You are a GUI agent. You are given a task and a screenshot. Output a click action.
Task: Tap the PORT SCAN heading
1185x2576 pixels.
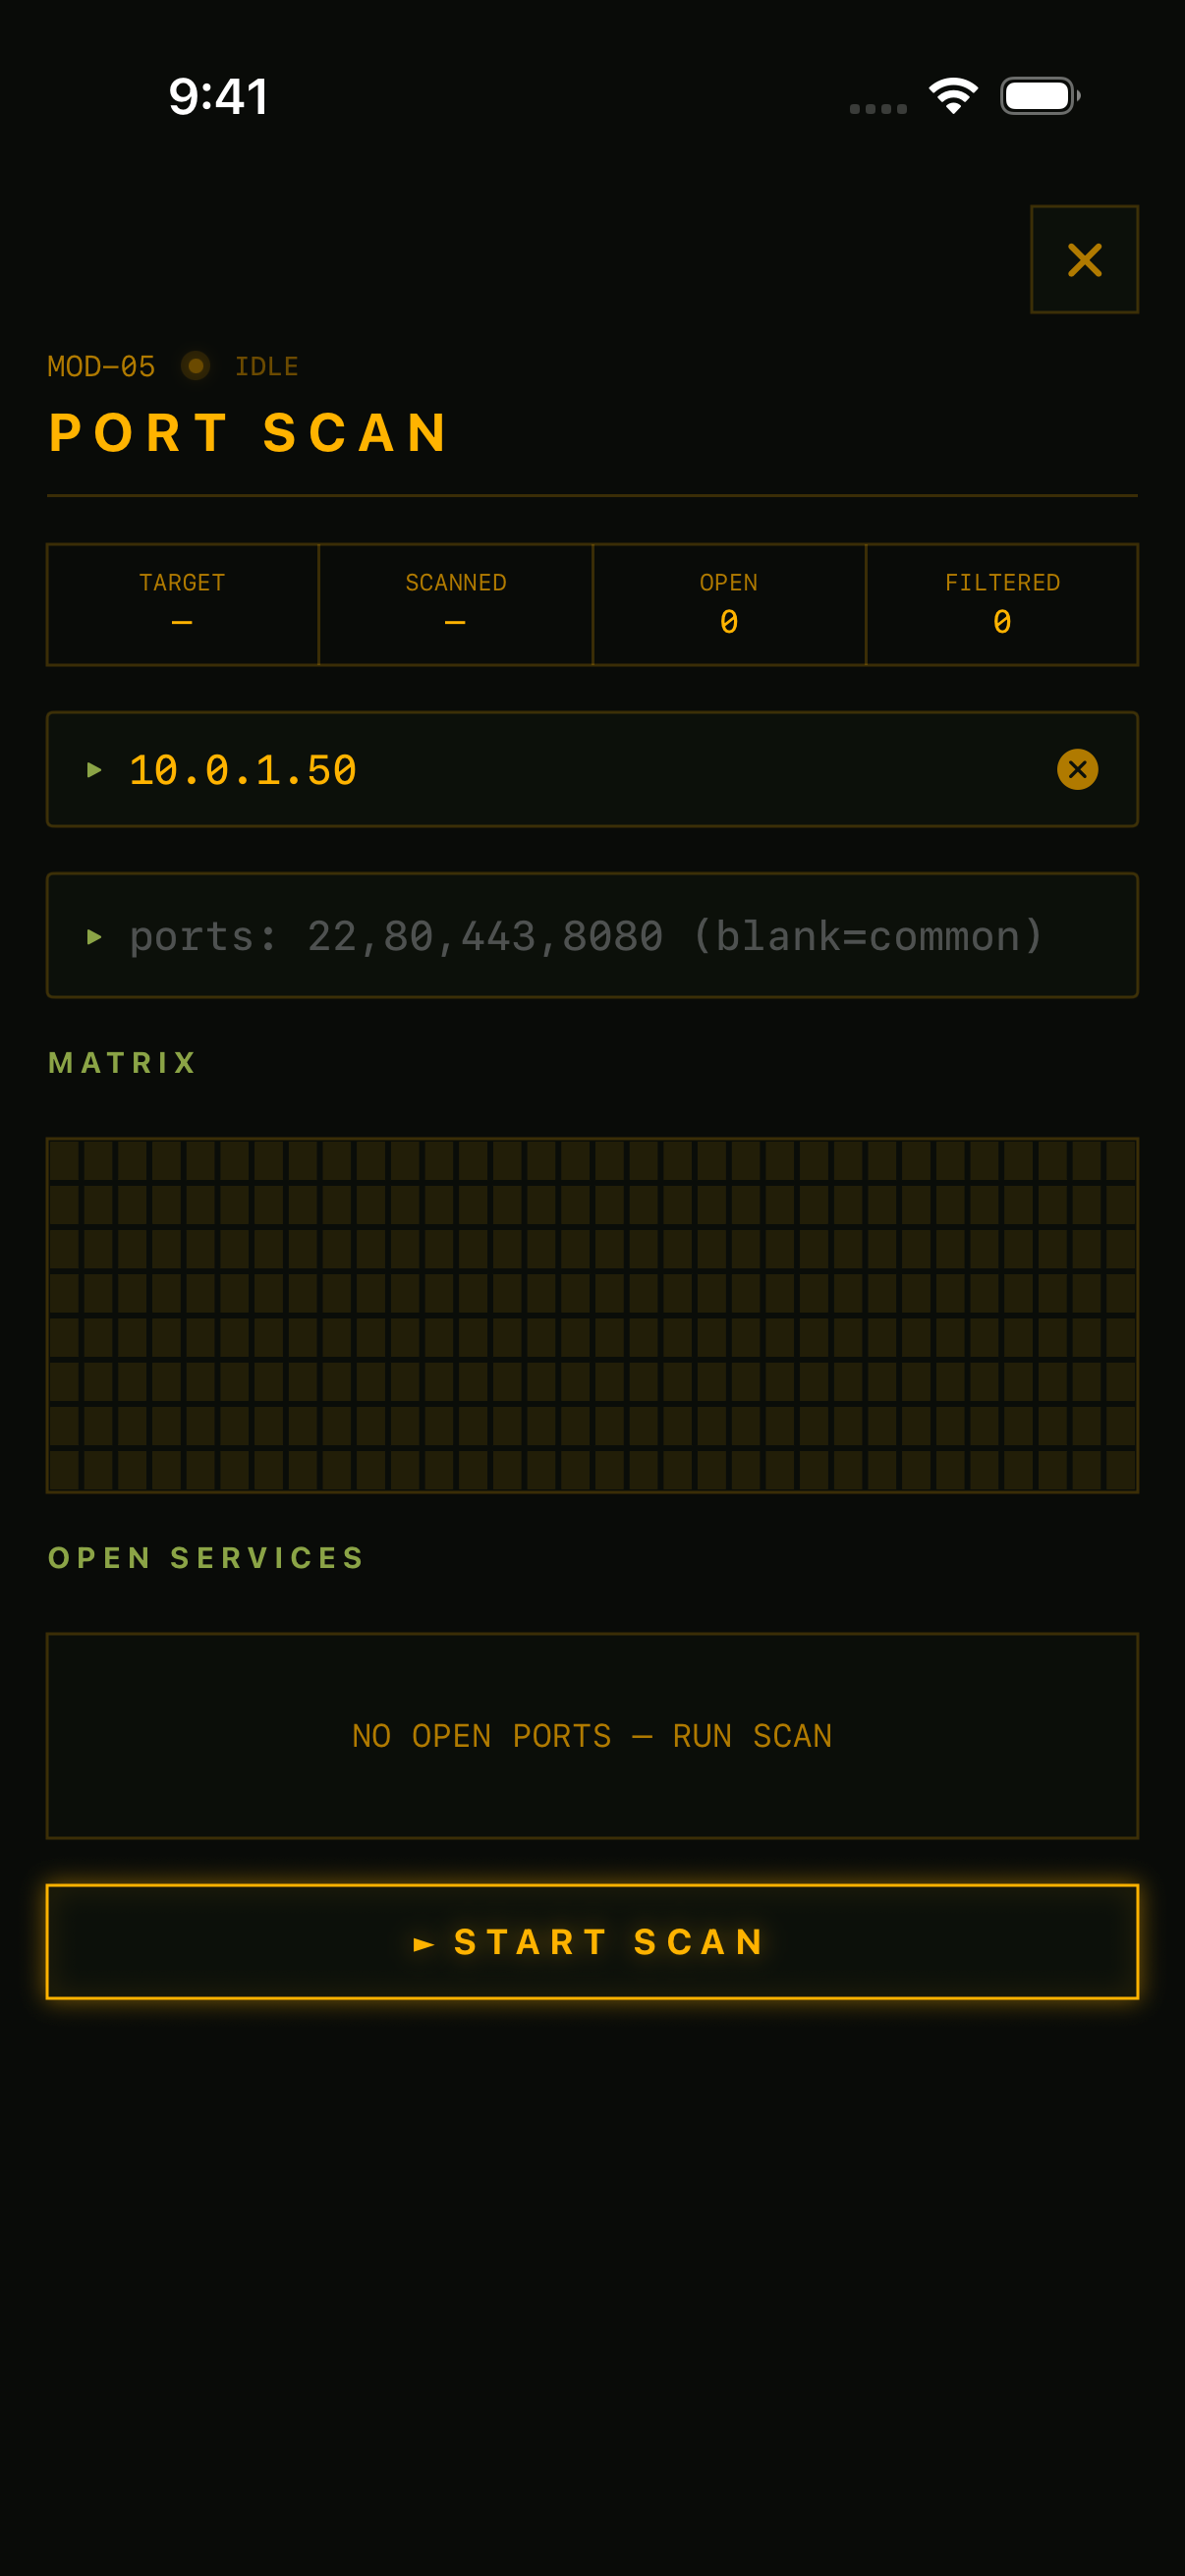point(250,433)
